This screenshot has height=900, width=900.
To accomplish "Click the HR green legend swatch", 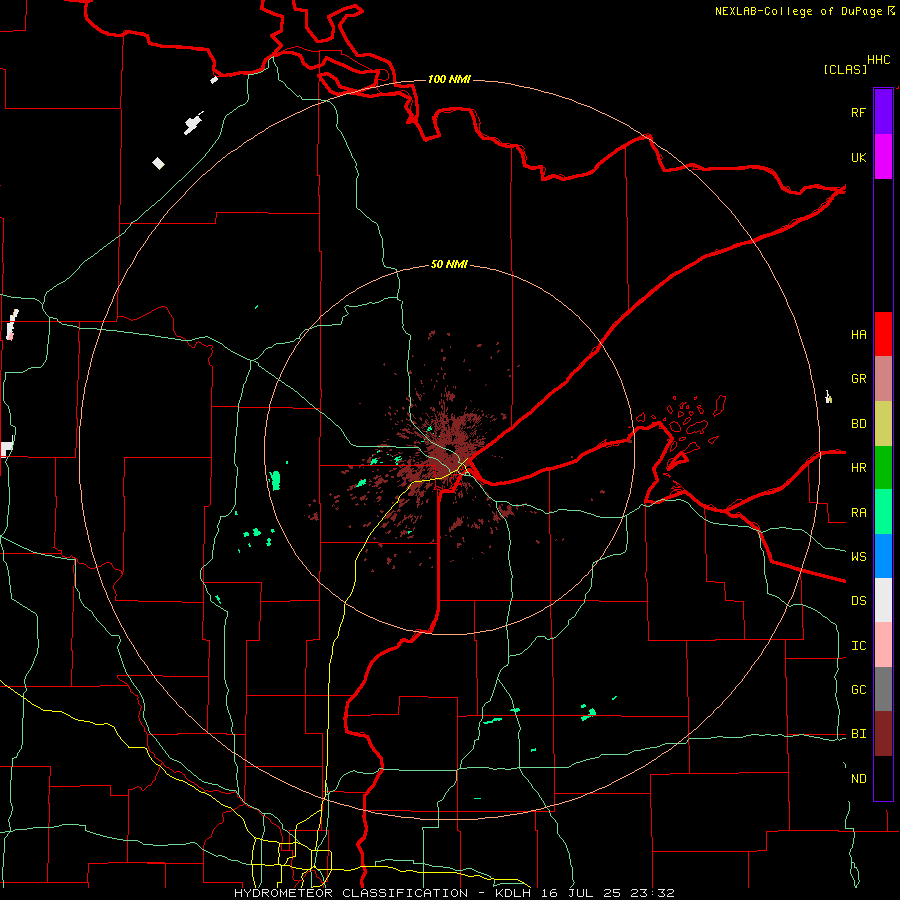I will coord(883,467).
